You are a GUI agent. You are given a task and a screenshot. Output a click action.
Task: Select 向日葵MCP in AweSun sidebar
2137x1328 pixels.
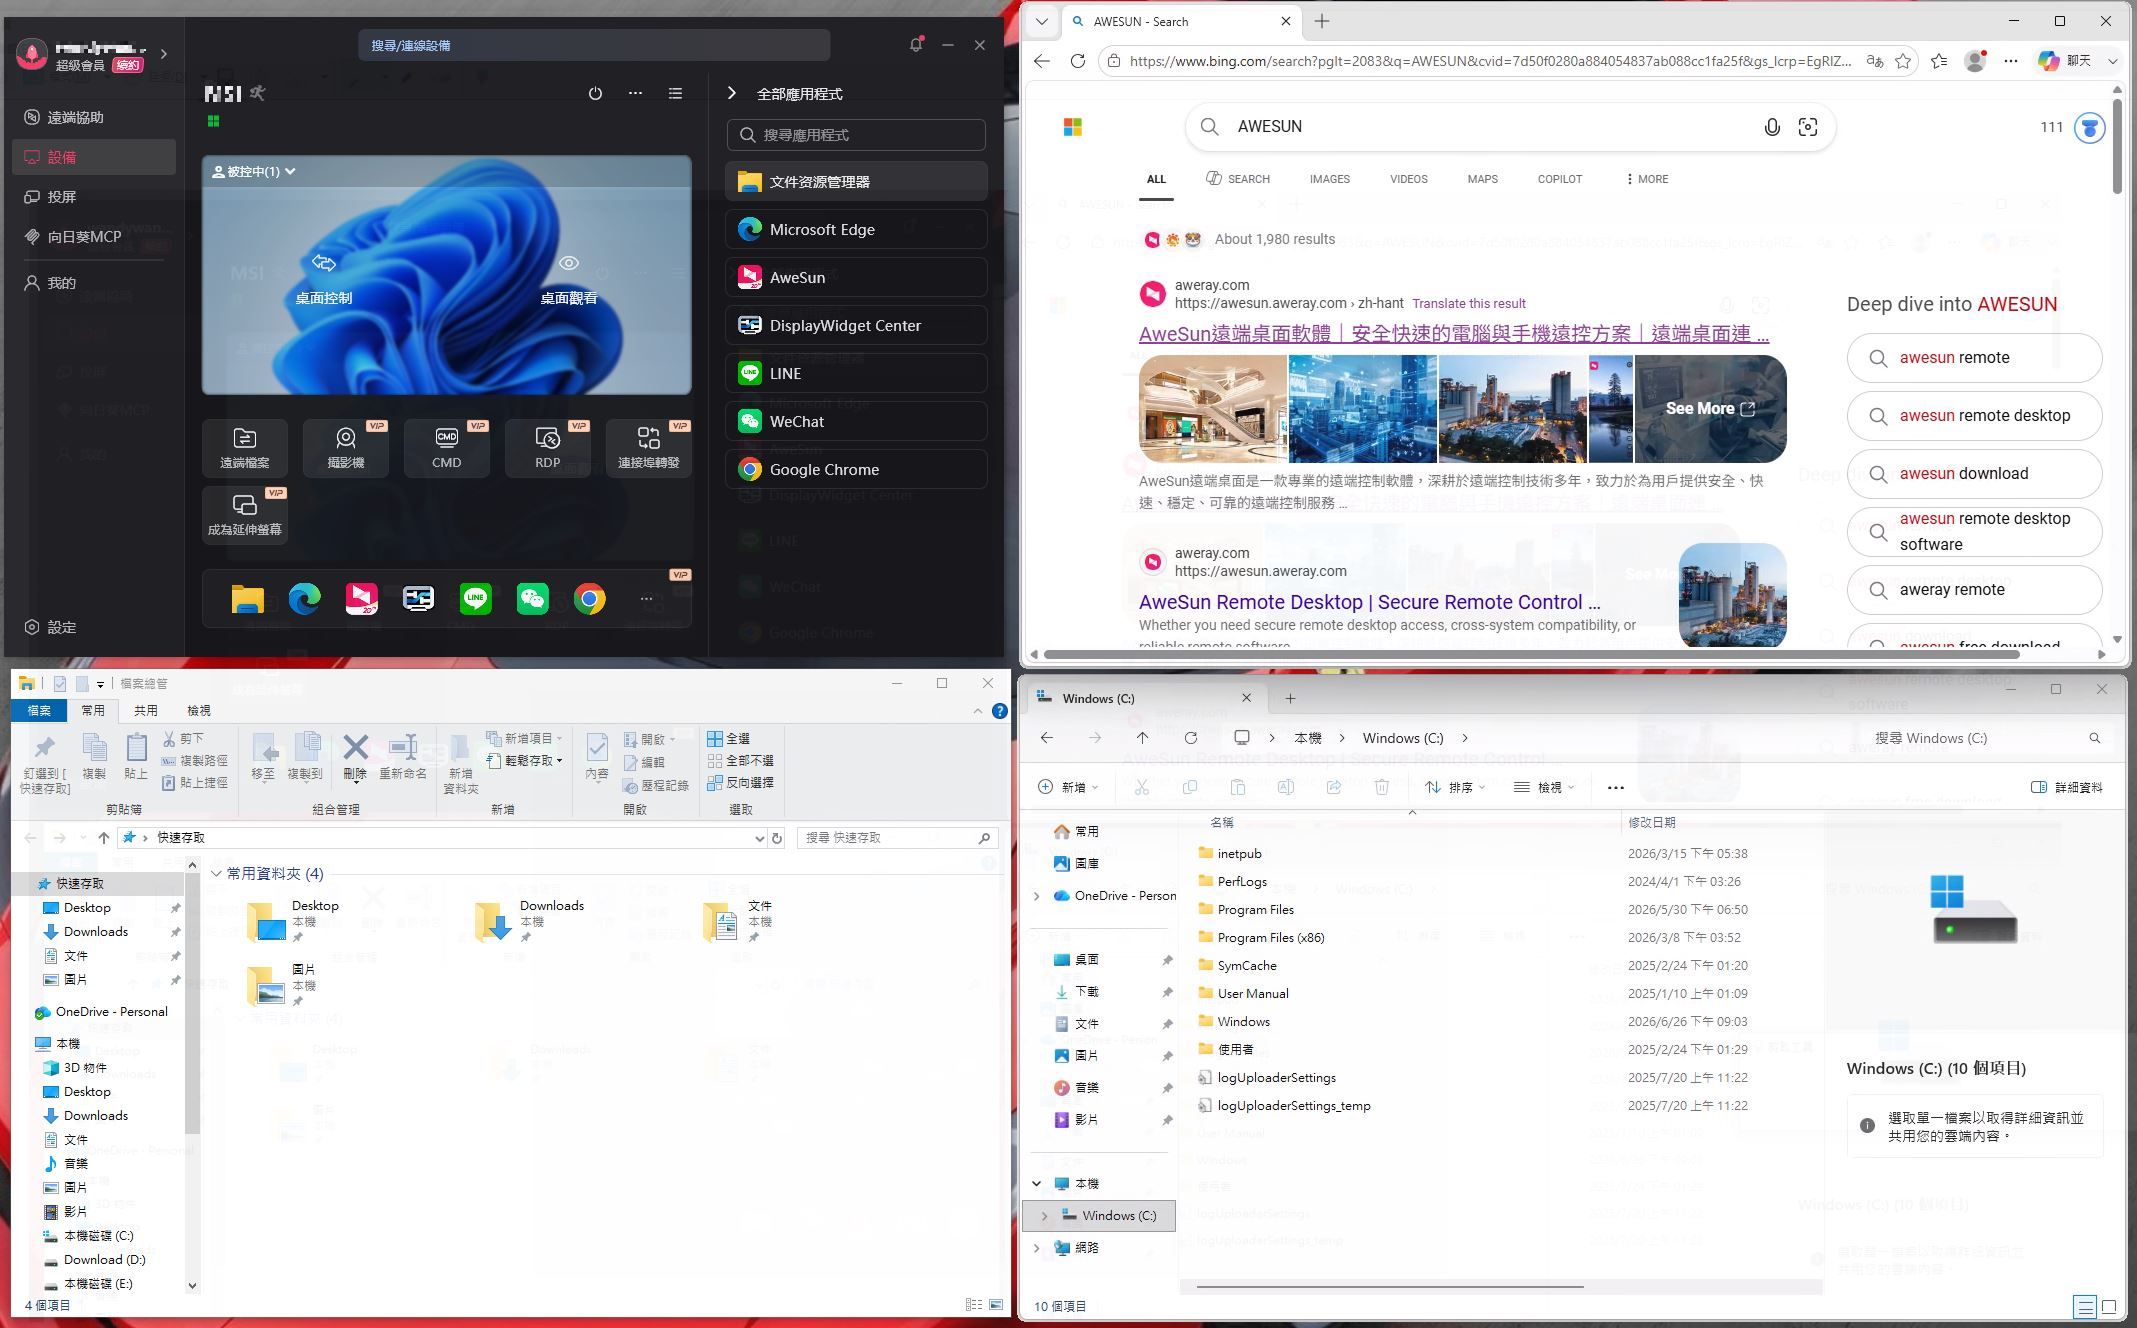coord(95,237)
